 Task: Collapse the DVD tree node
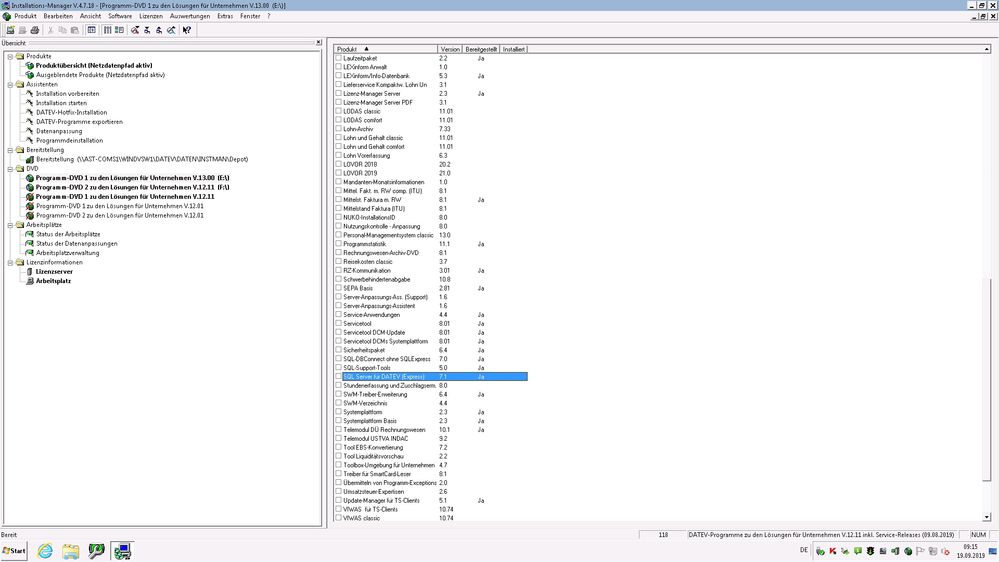point(10,169)
